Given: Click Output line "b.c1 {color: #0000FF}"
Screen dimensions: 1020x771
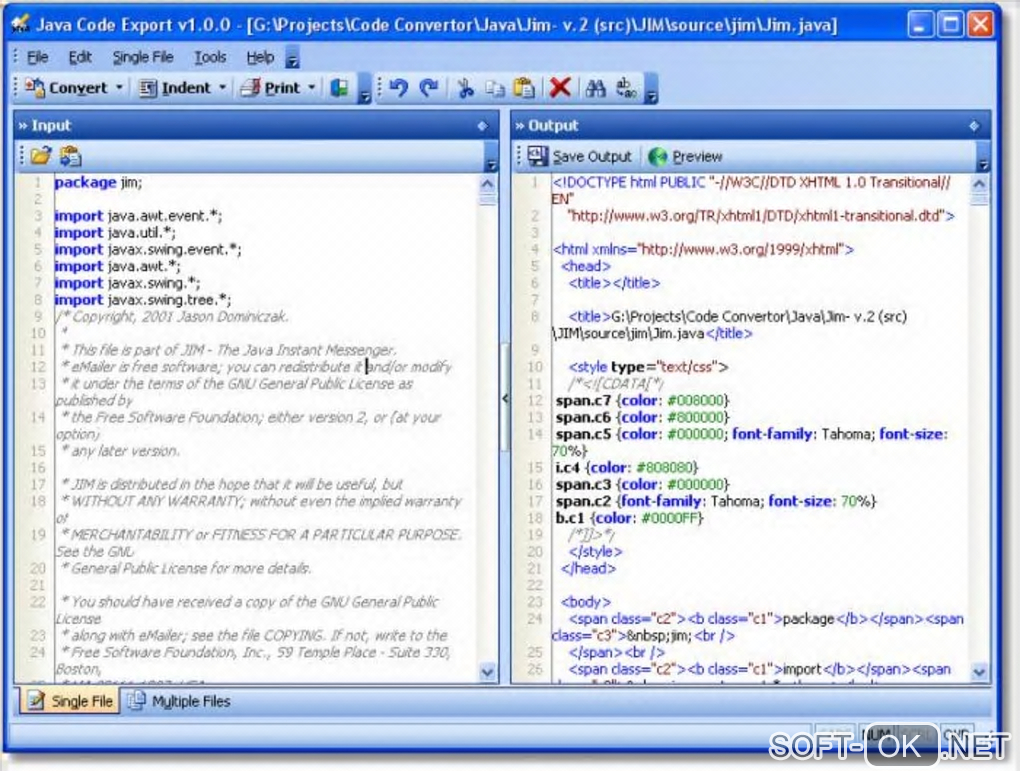Looking at the screenshot, I should 629,518.
